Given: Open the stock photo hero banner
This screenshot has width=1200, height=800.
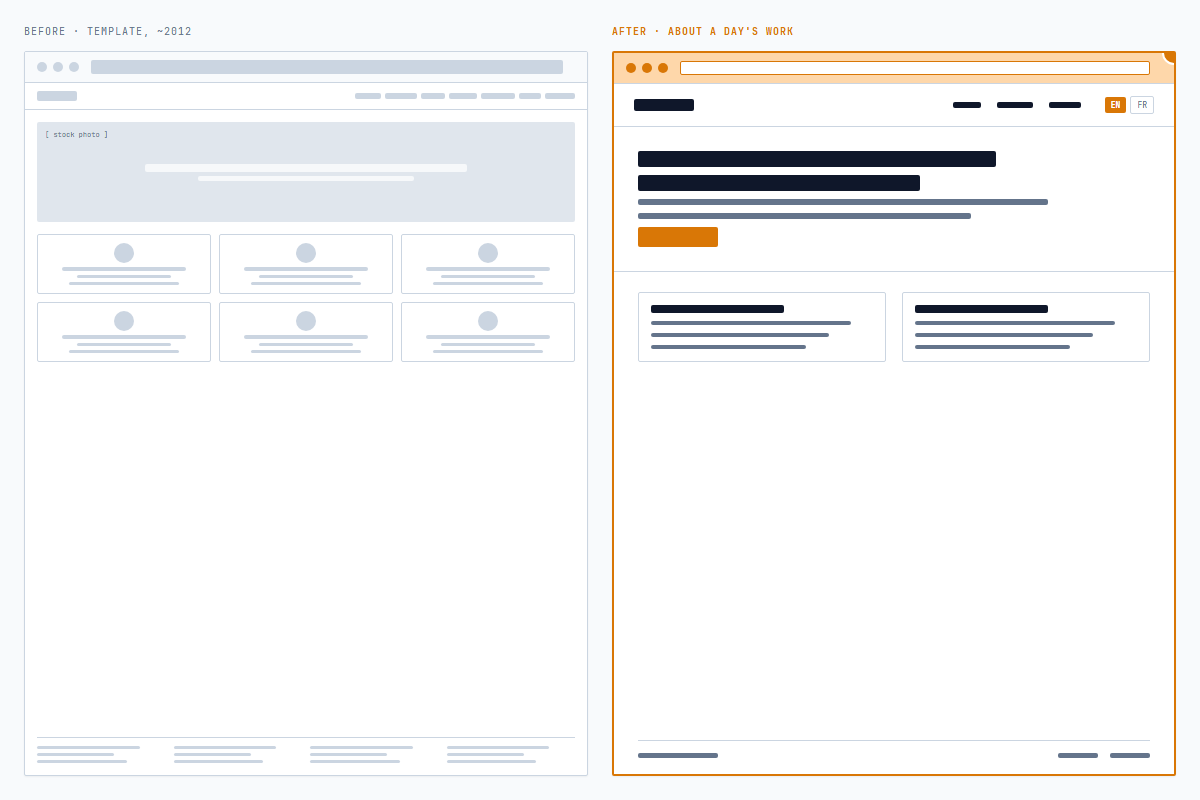Looking at the screenshot, I should [306, 171].
